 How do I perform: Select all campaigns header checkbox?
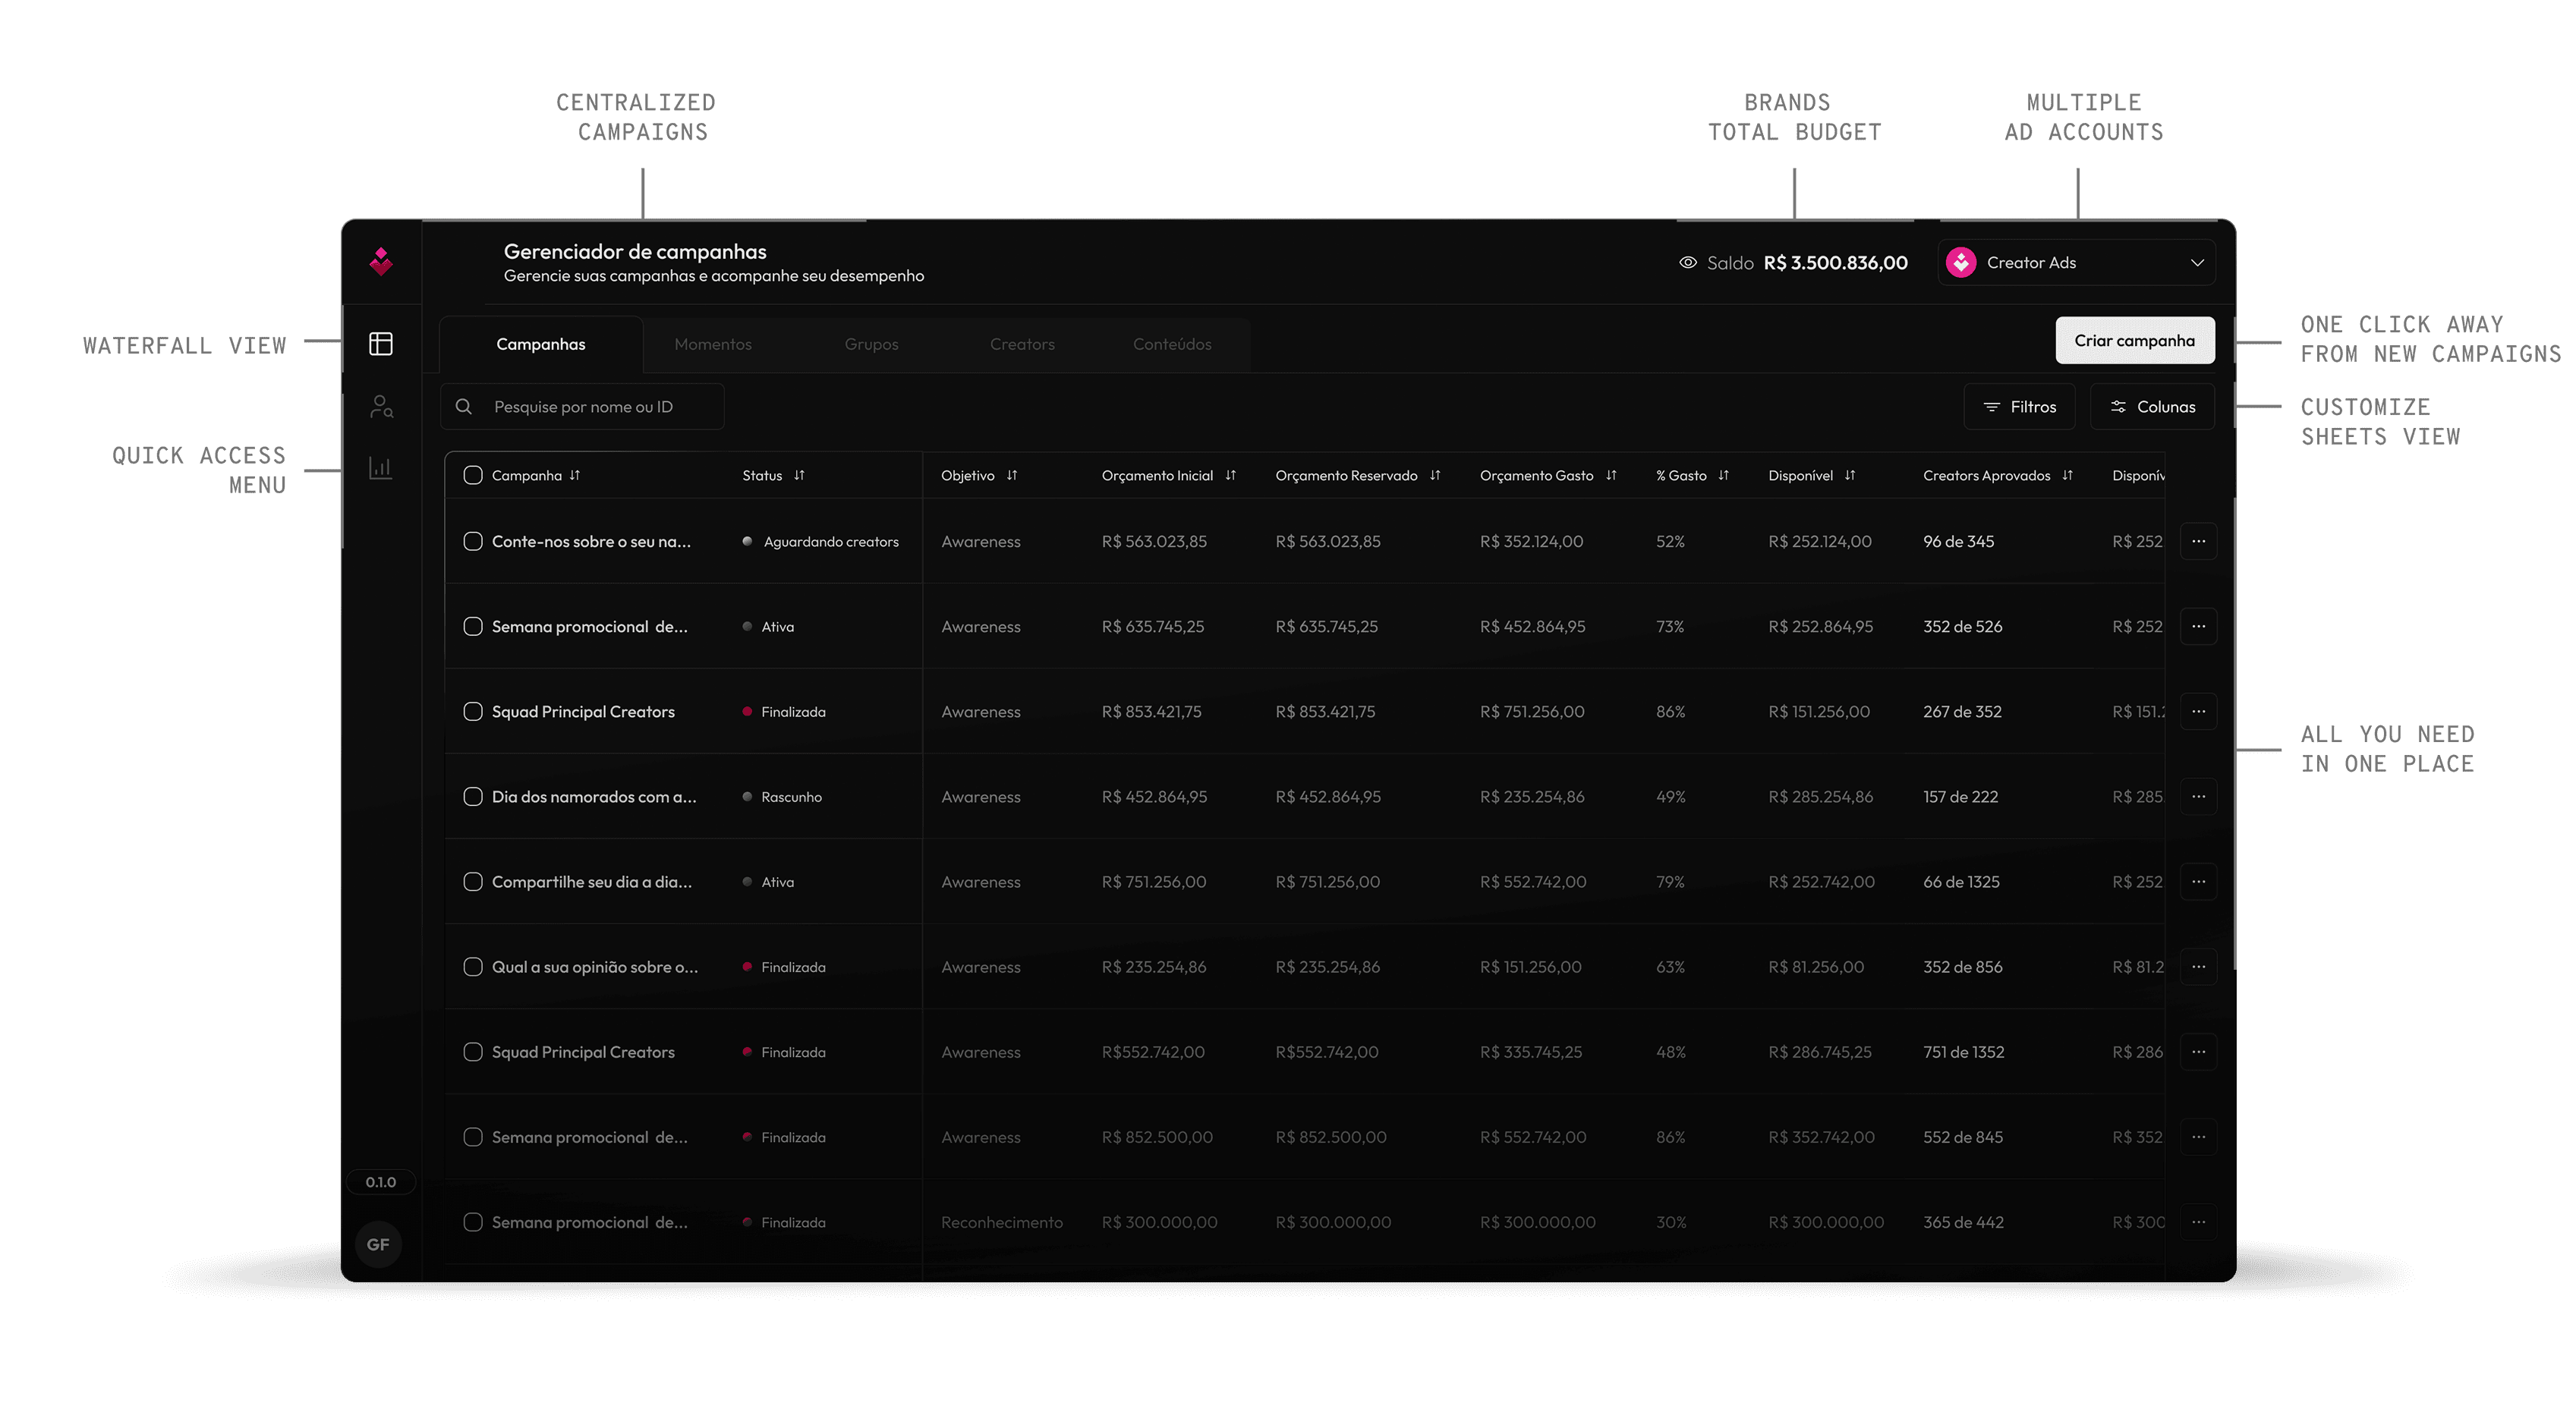click(473, 476)
